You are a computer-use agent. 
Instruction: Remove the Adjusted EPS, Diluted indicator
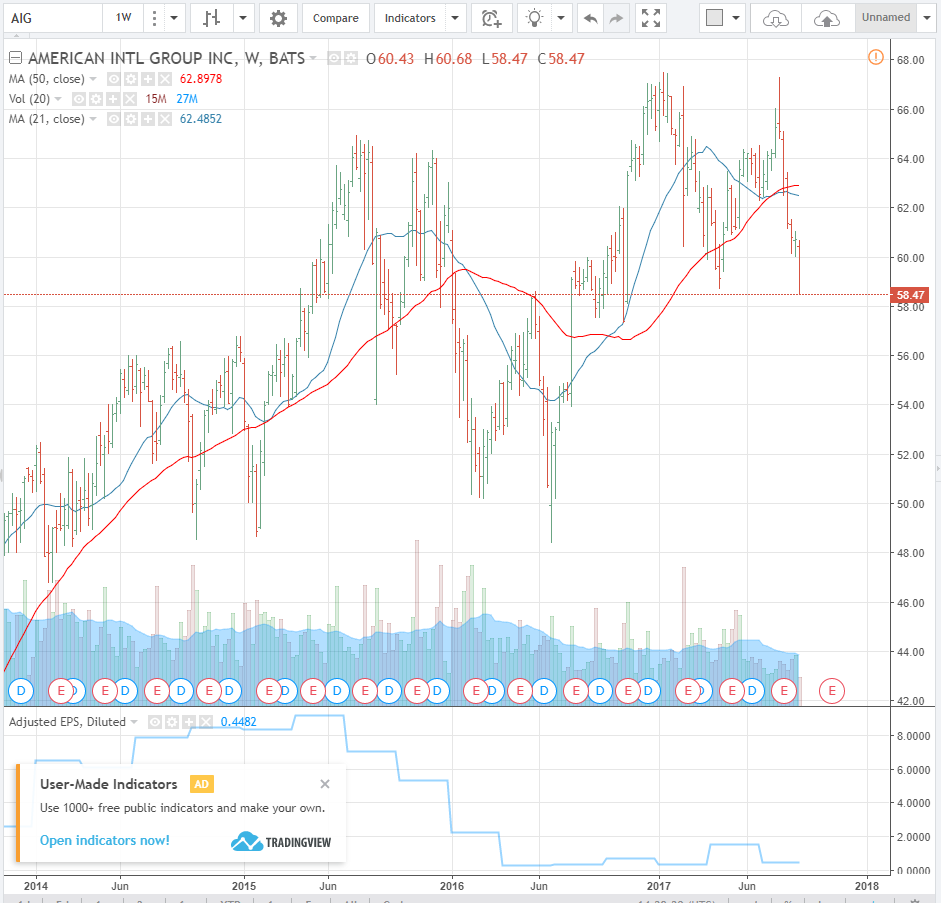pos(205,722)
